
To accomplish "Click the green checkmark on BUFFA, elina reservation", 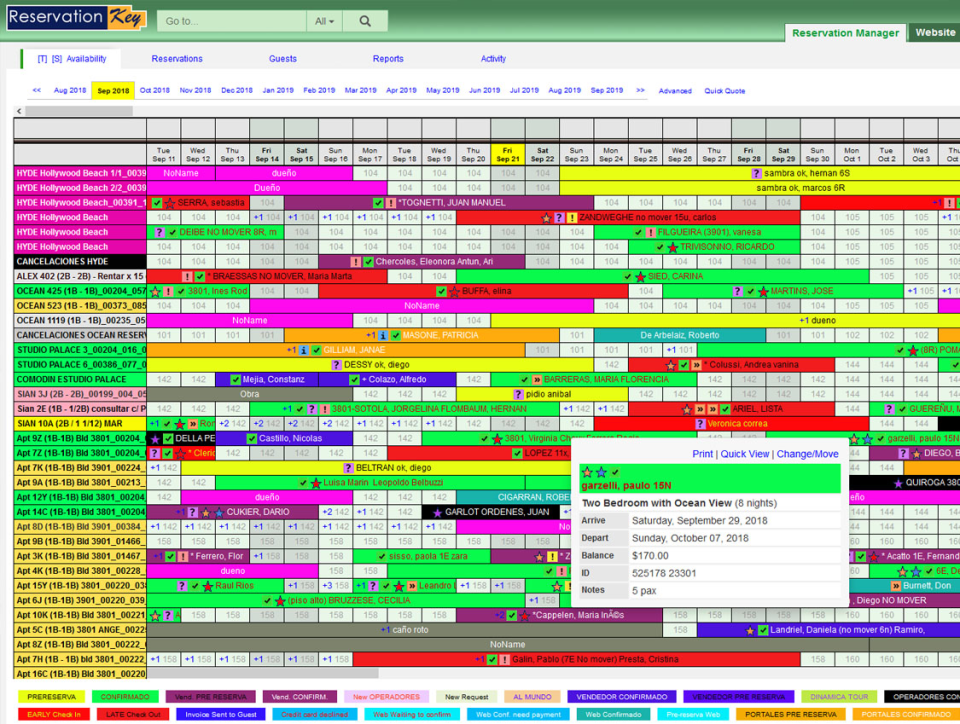I will pyautogui.click(x=442, y=291).
